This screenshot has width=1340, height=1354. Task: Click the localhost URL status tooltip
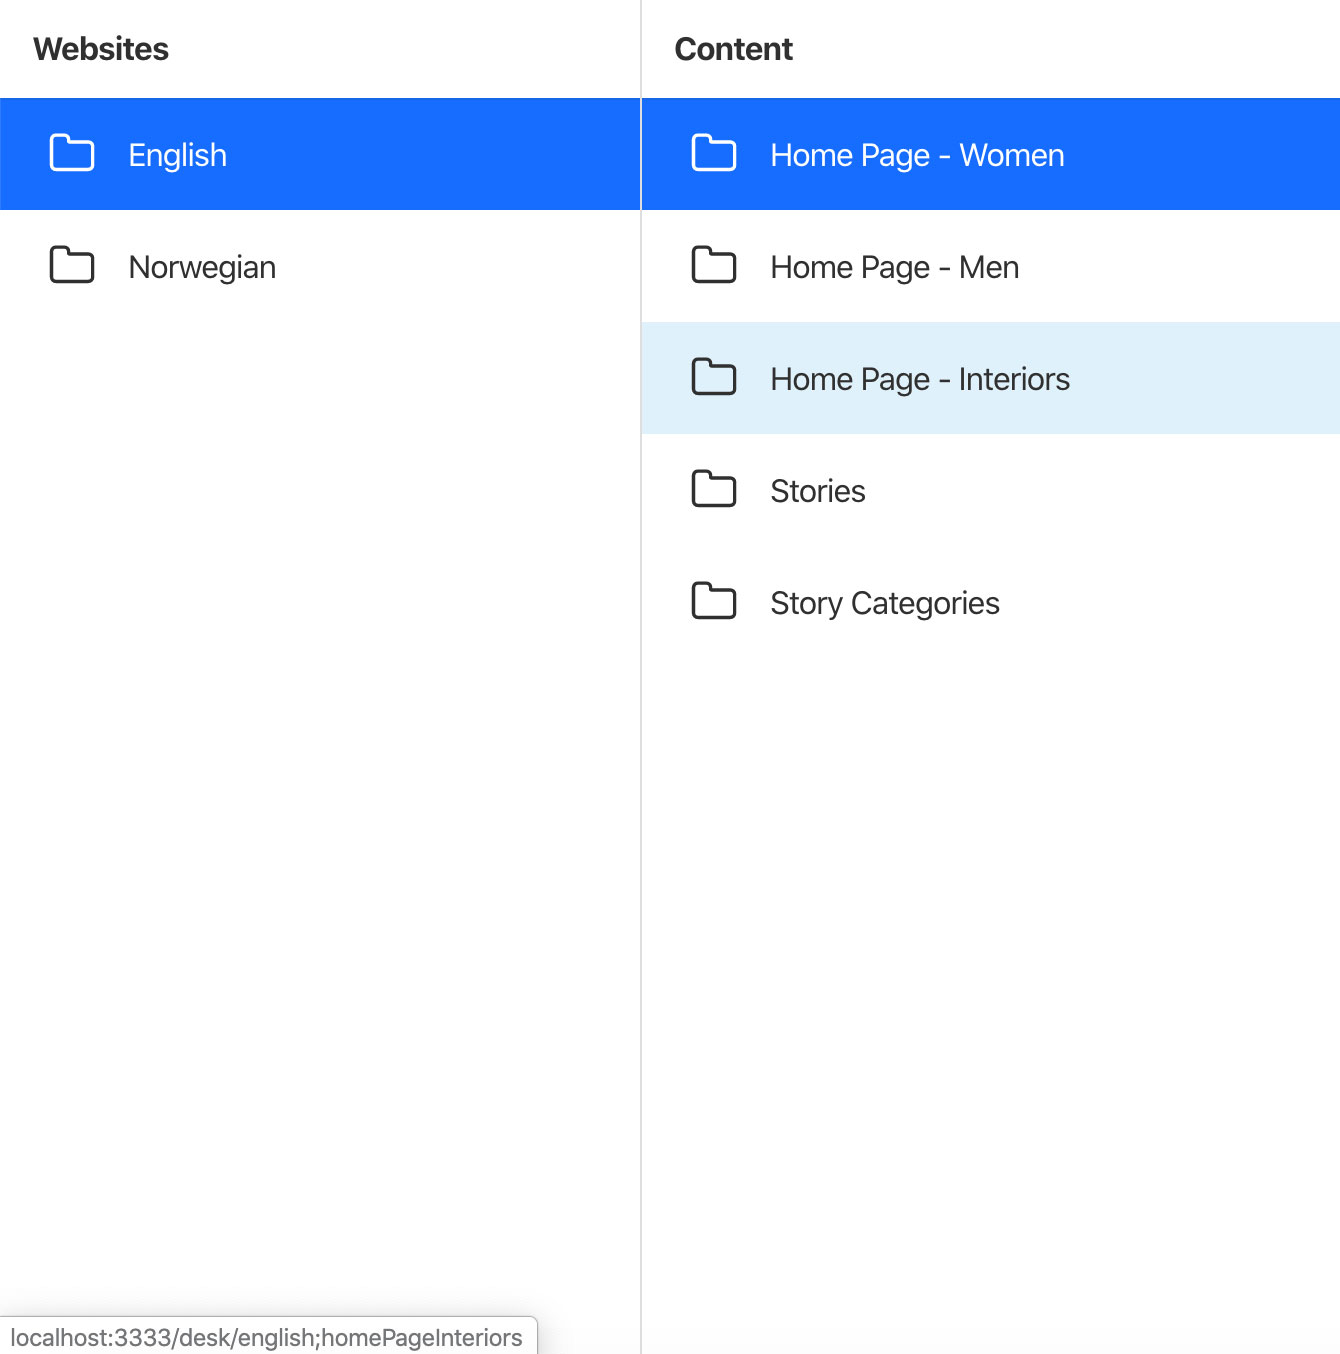point(268,1337)
